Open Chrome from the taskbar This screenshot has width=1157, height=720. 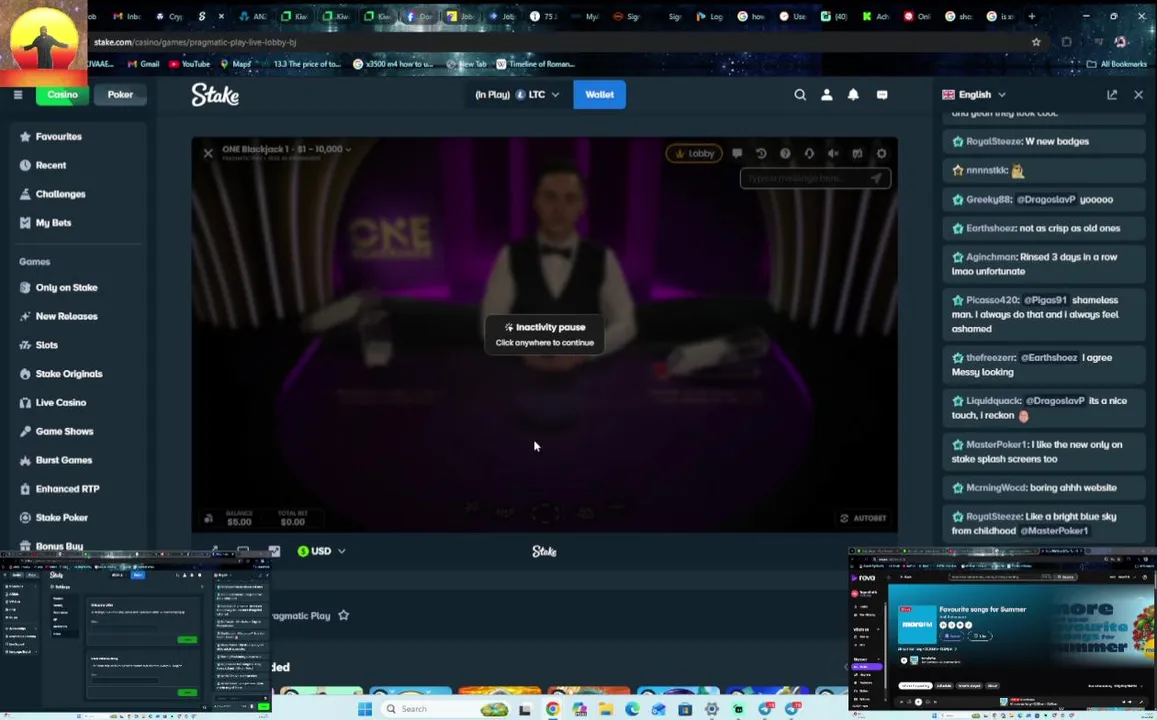(552, 709)
